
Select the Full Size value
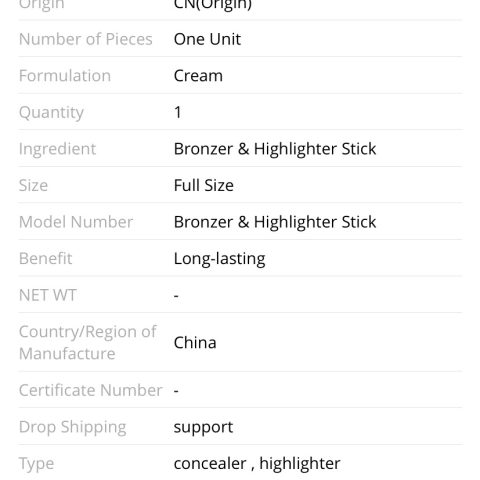pos(204,185)
